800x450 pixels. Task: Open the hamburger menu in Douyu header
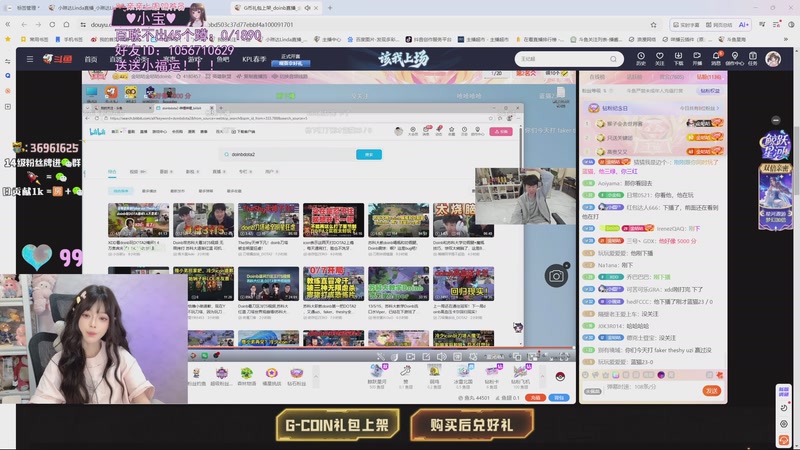(x=30, y=59)
